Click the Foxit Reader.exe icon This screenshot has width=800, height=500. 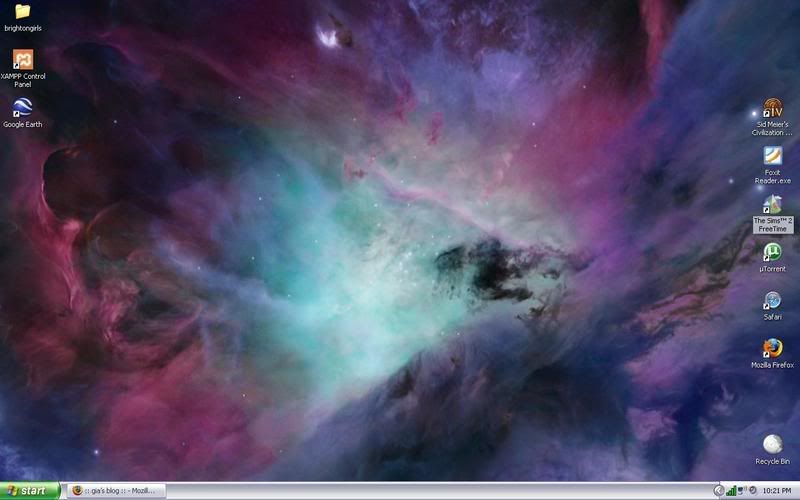click(772, 156)
